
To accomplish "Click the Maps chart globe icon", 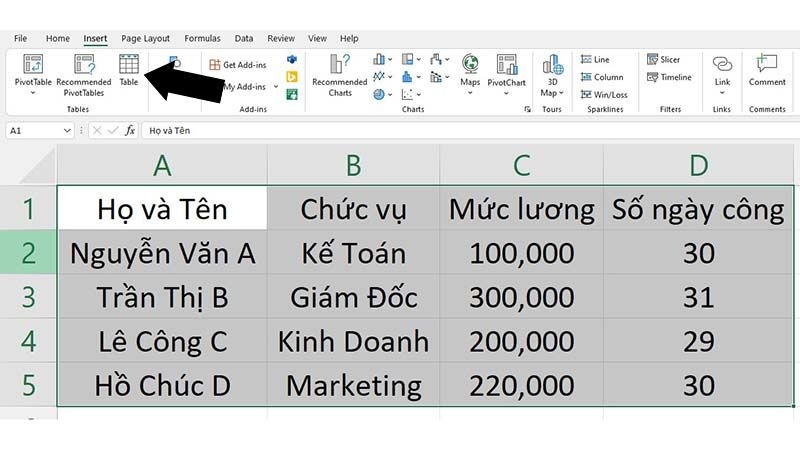I will point(470,63).
